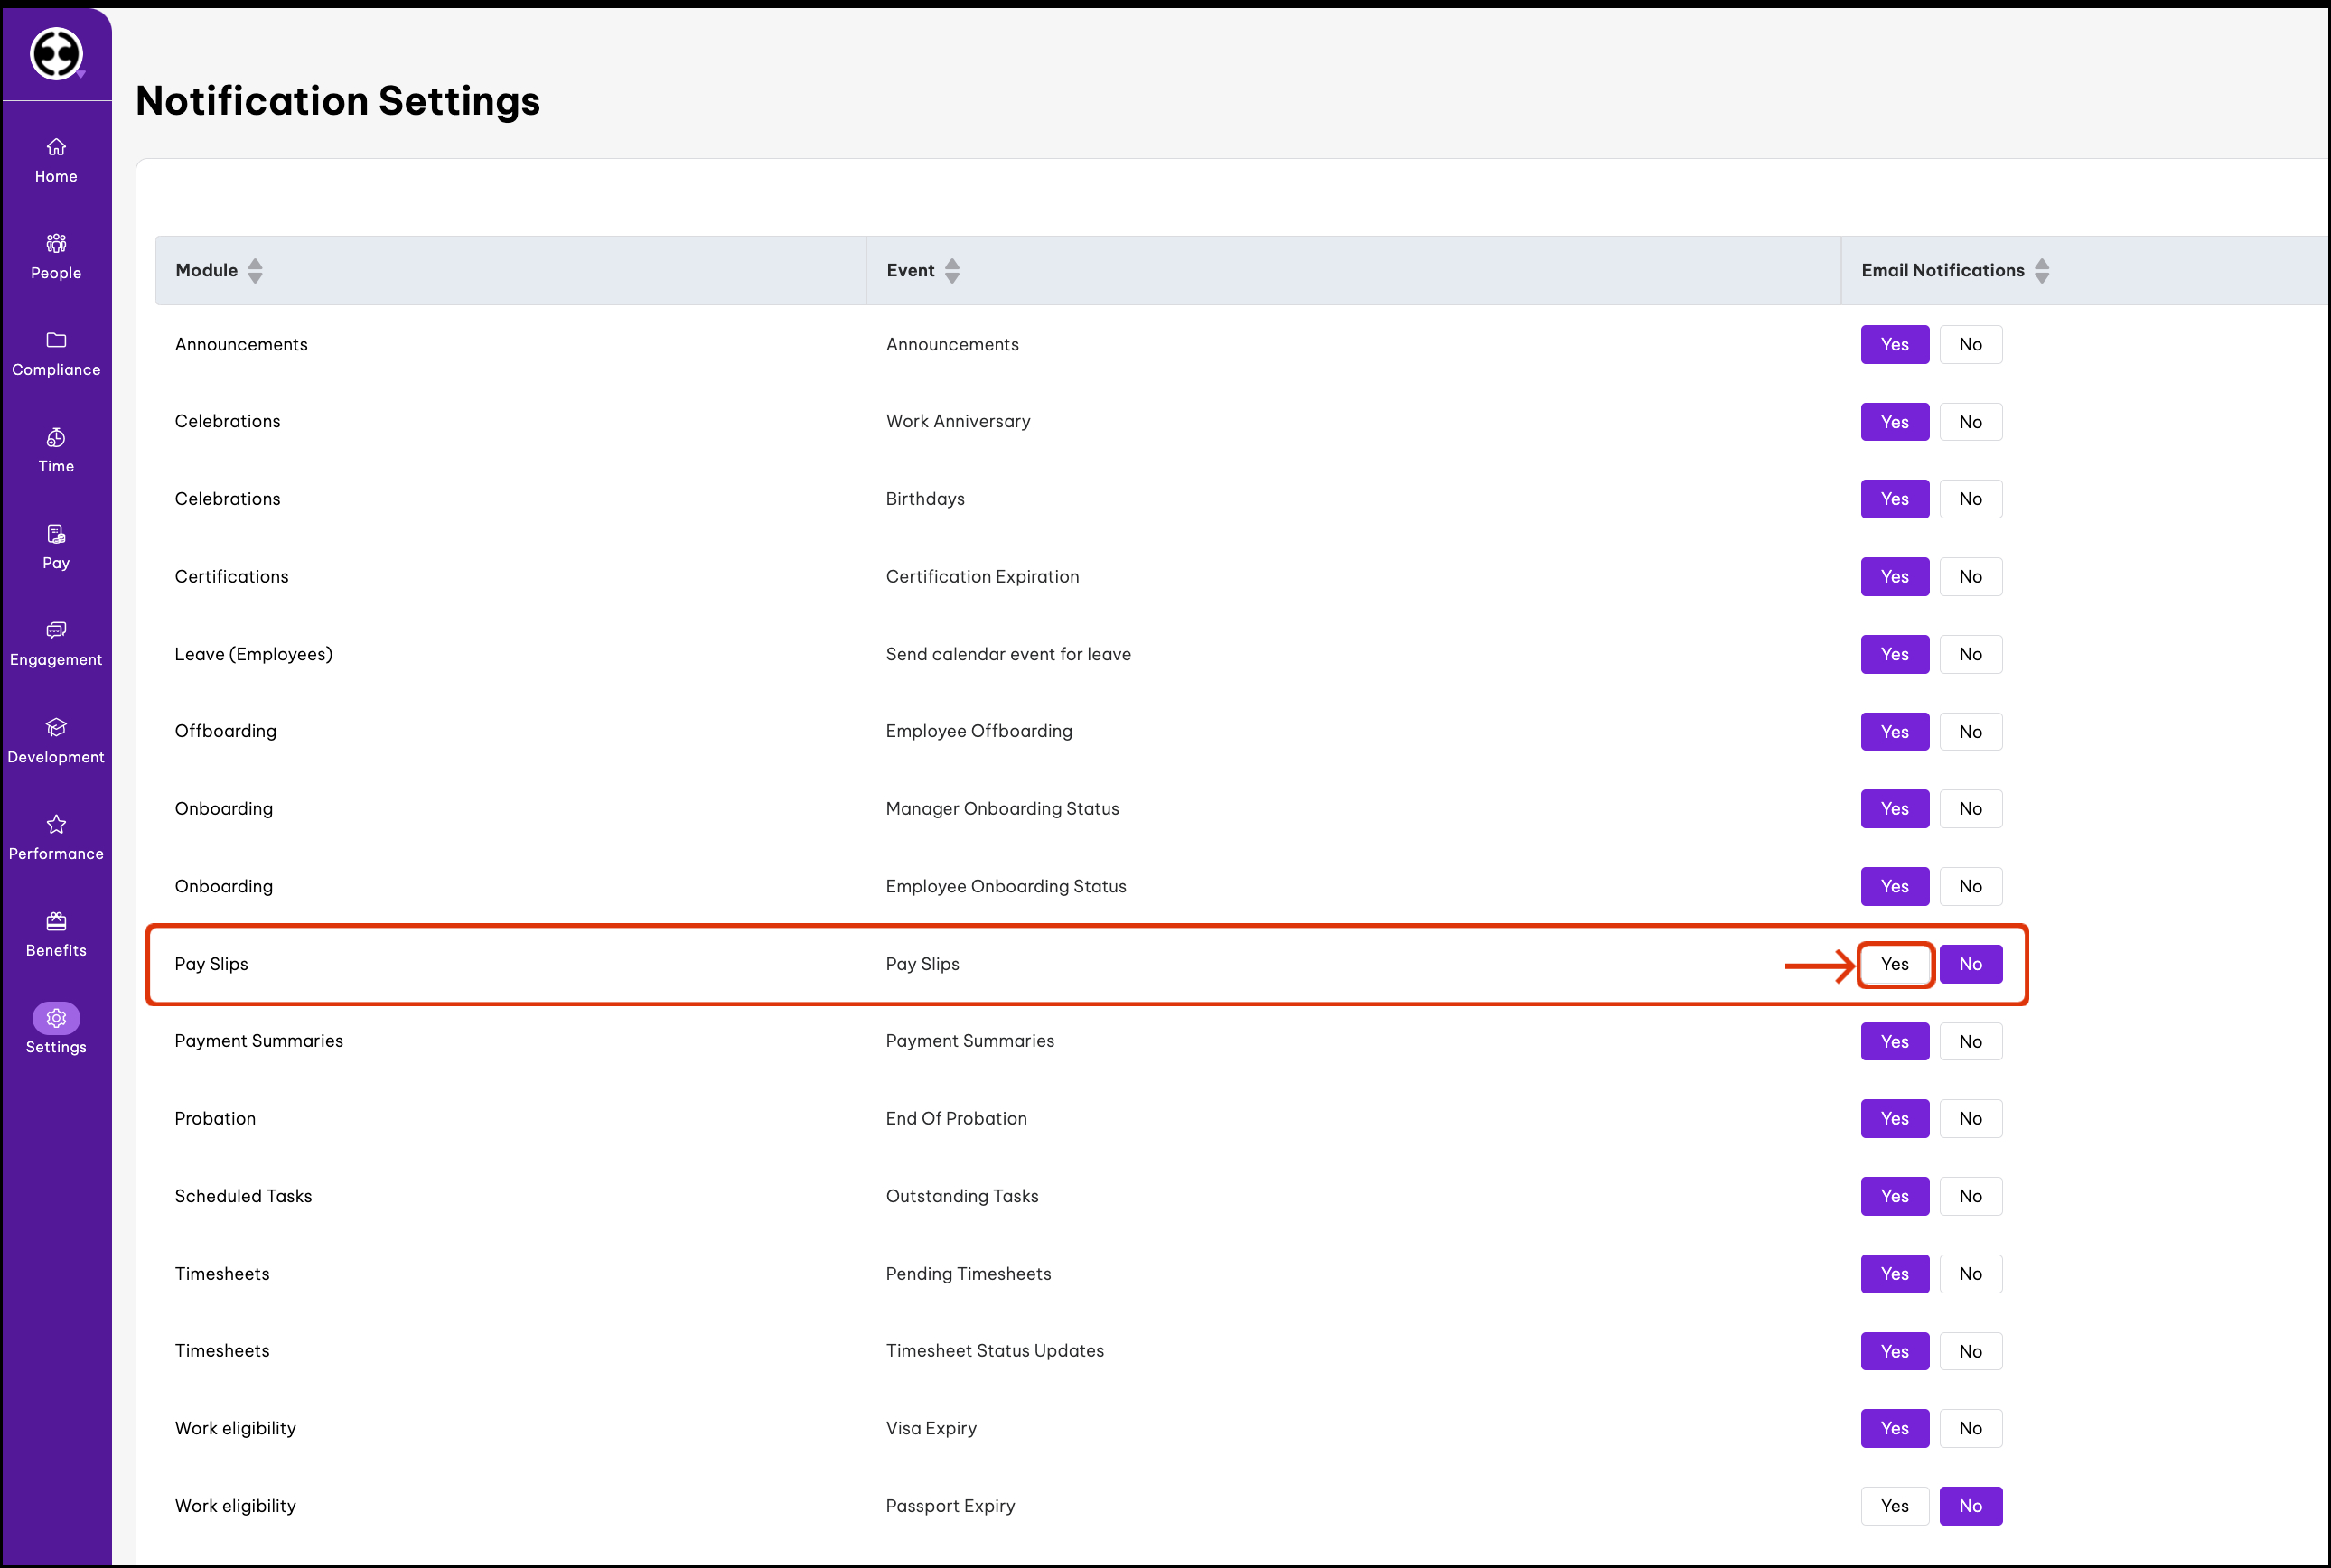This screenshot has height=1568, width=2331.
Task: Sort table by Event column arrows
Action: (x=952, y=271)
